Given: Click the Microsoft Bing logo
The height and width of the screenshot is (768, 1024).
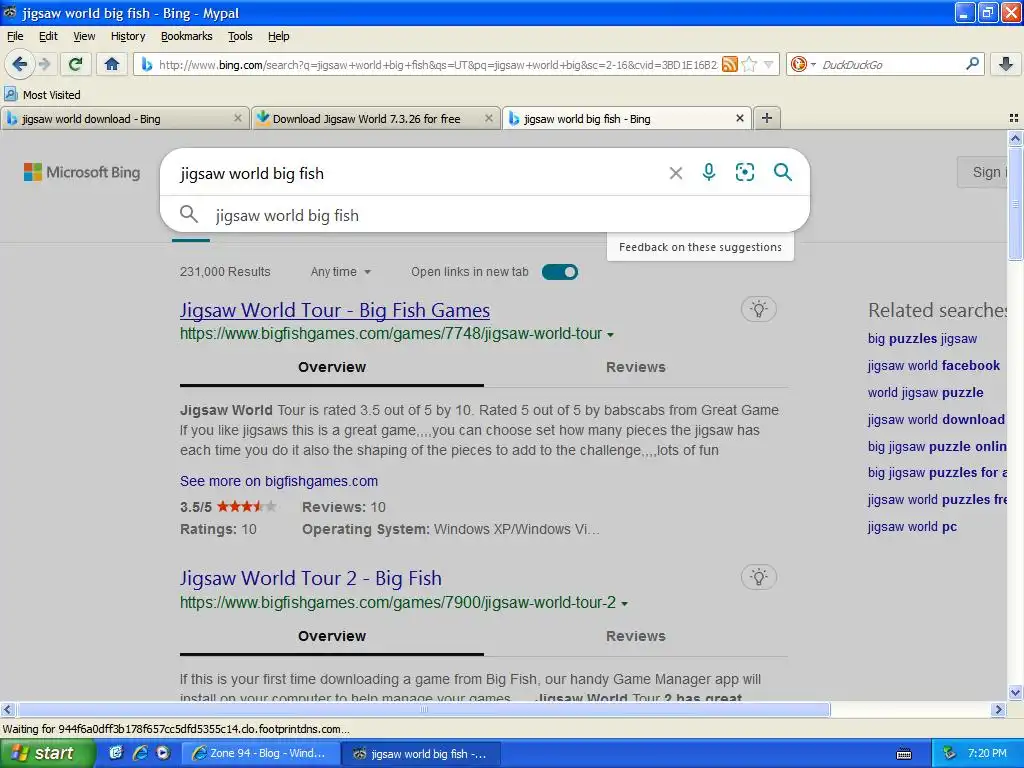Looking at the screenshot, I should pyautogui.click(x=82, y=172).
